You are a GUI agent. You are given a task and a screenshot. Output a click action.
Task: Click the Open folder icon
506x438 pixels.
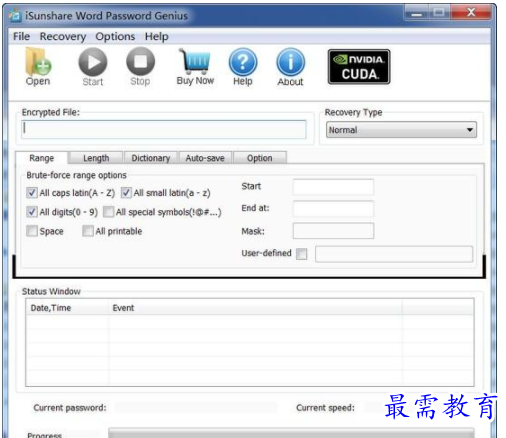tap(38, 66)
